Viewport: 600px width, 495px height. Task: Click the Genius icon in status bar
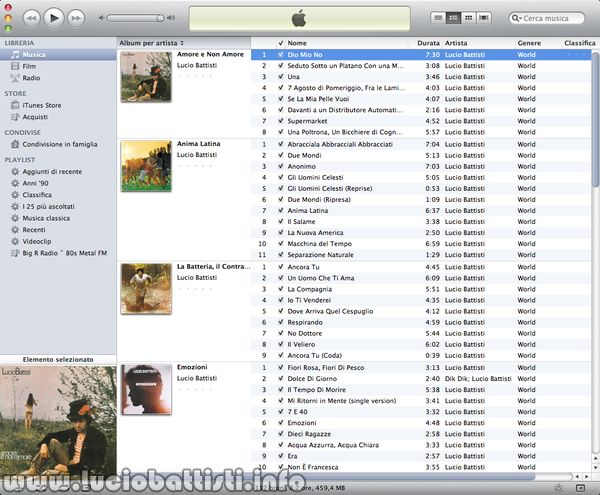pyautogui.click(x=558, y=488)
